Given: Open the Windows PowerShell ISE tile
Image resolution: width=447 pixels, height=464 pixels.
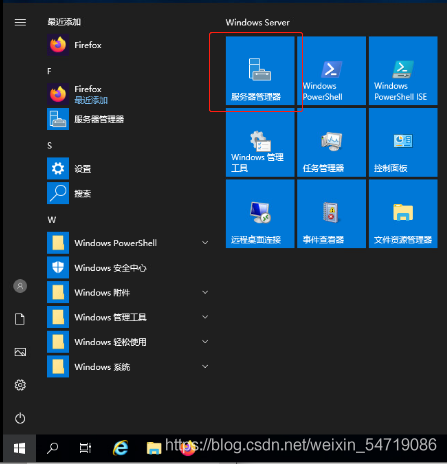Looking at the screenshot, I should pyautogui.click(x=403, y=71).
